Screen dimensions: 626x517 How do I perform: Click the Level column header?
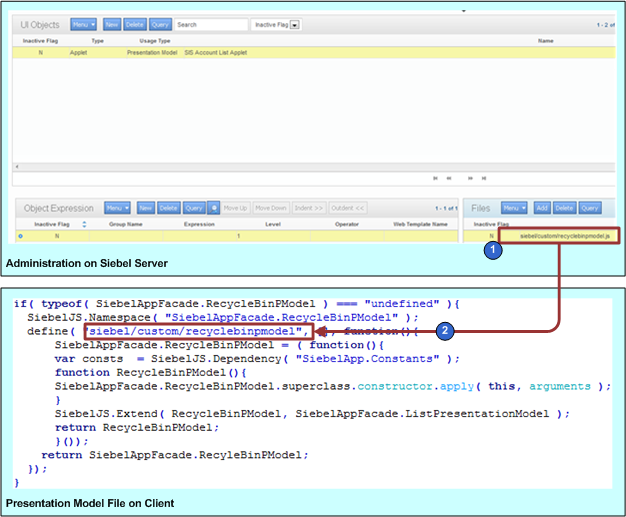(273, 224)
